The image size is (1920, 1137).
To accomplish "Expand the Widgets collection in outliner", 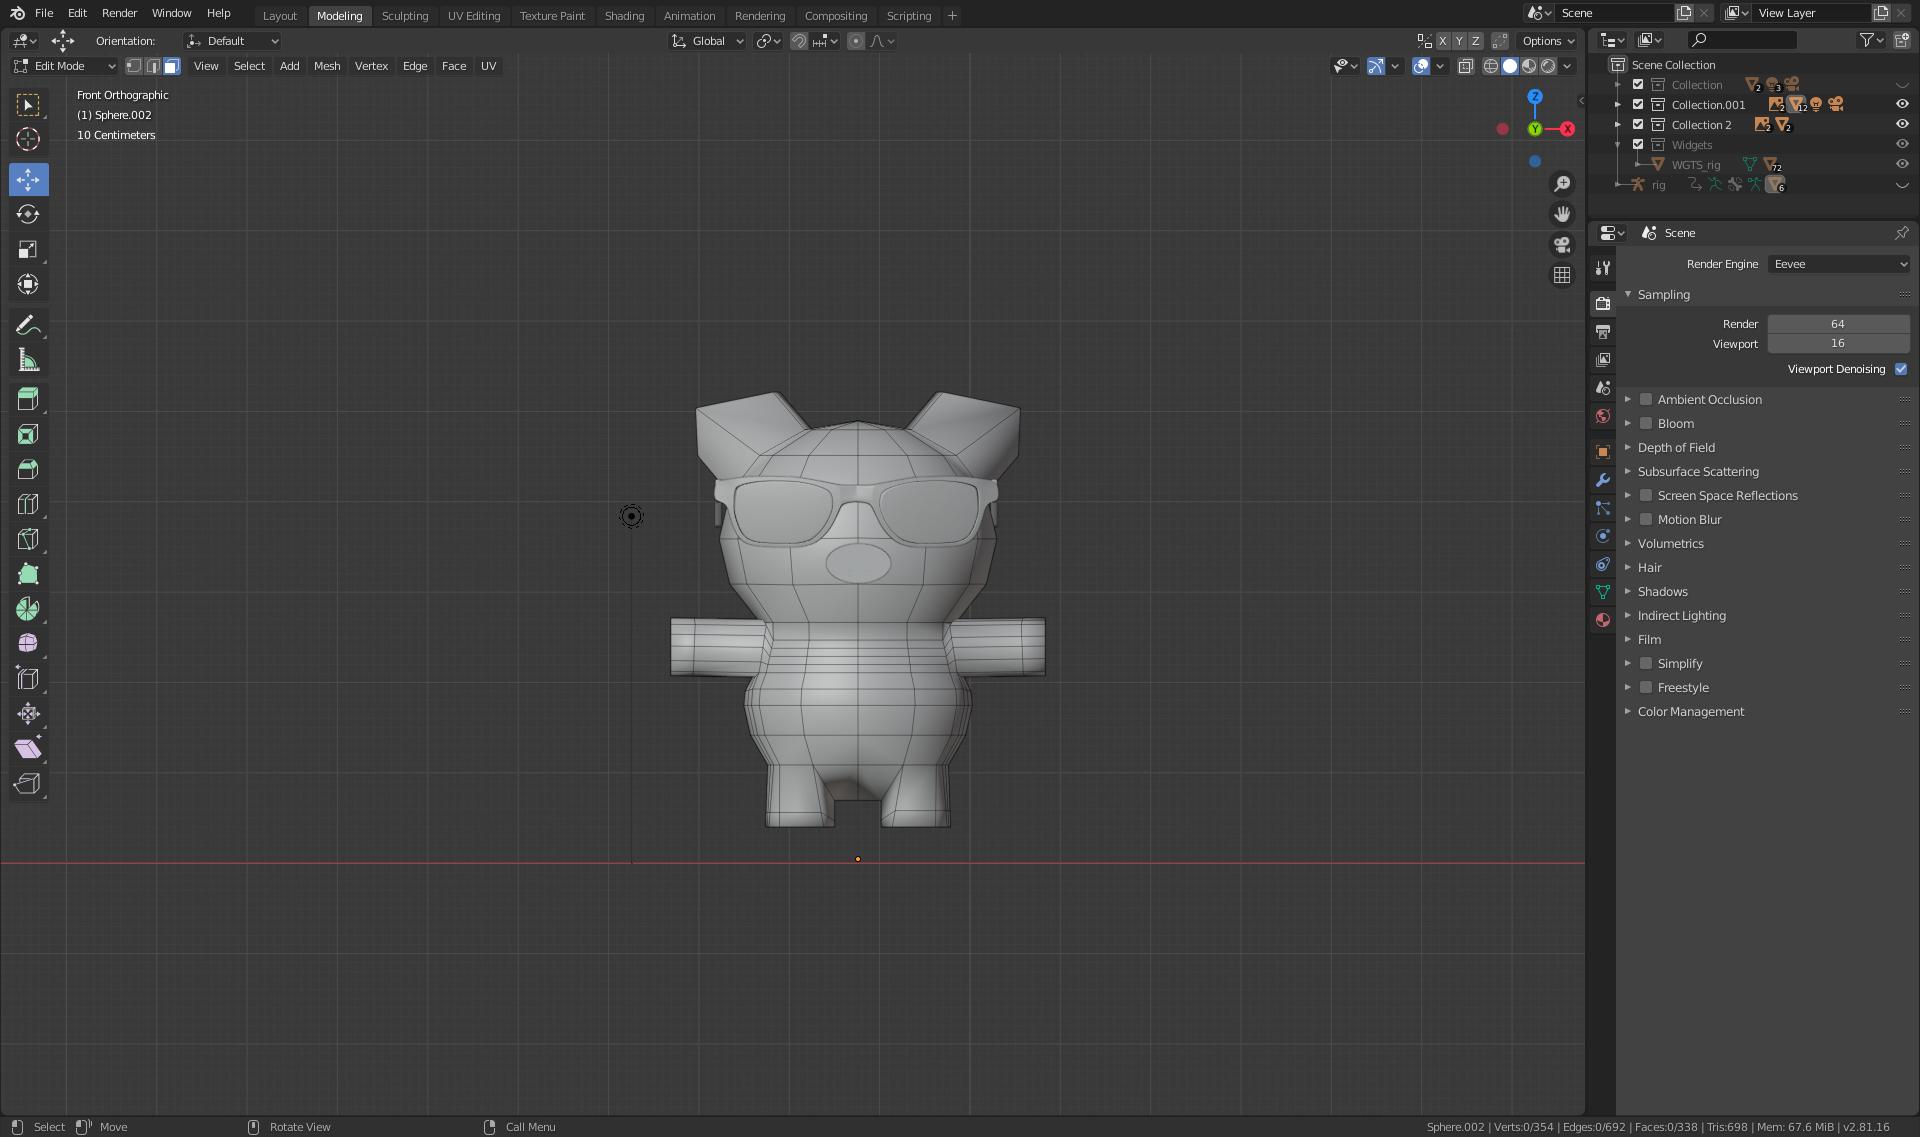I will 1618,144.
